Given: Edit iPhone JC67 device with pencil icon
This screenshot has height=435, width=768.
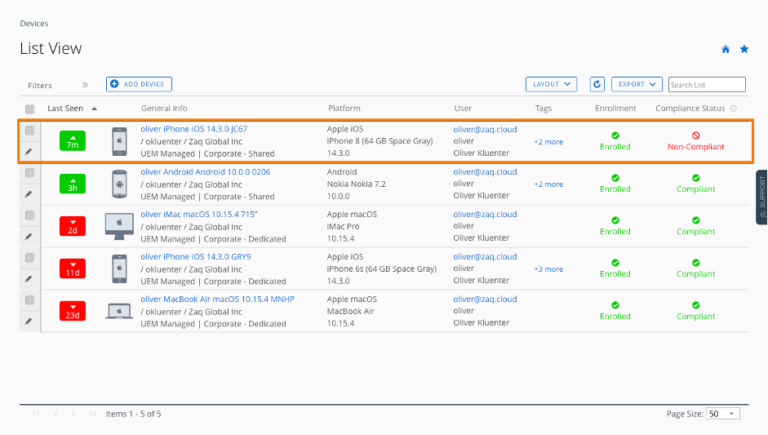Looking at the screenshot, I should (x=29, y=152).
